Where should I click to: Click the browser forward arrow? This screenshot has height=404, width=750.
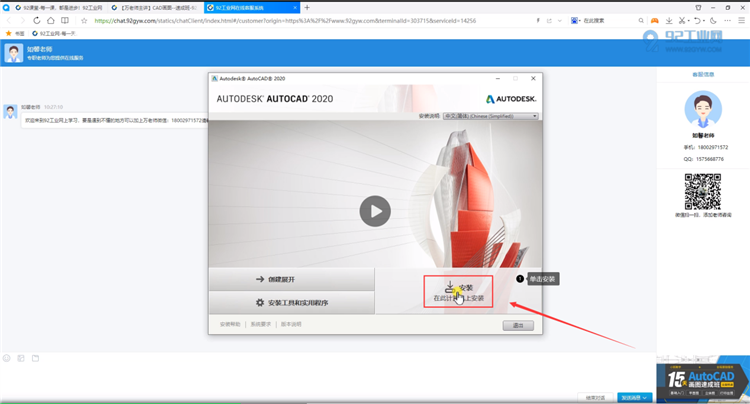click(22, 21)
